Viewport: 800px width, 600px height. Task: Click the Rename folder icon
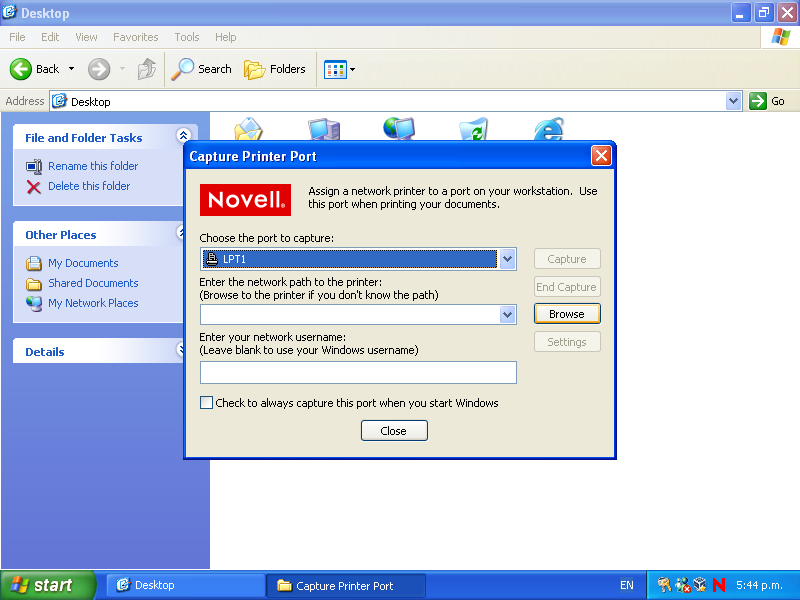(x=34, y=166)
